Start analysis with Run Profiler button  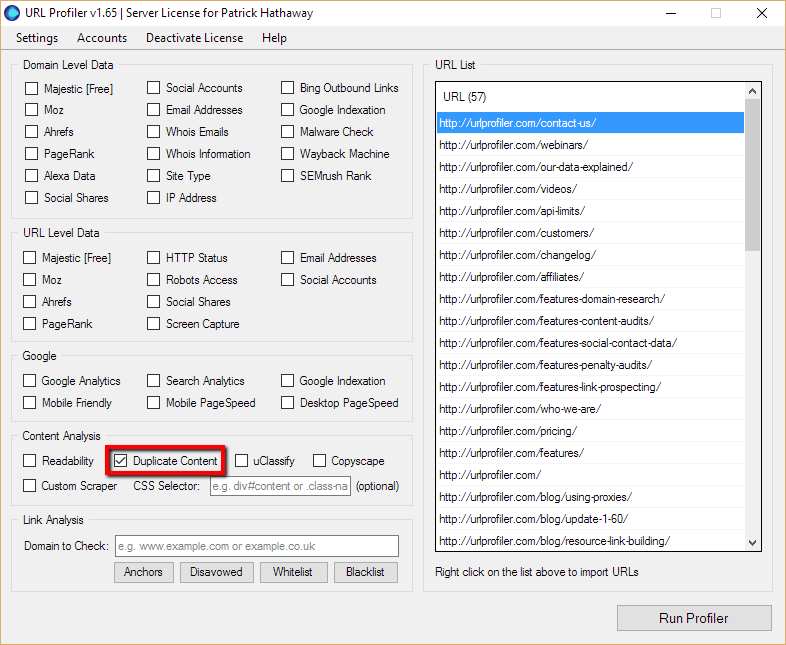pos(694,618)
